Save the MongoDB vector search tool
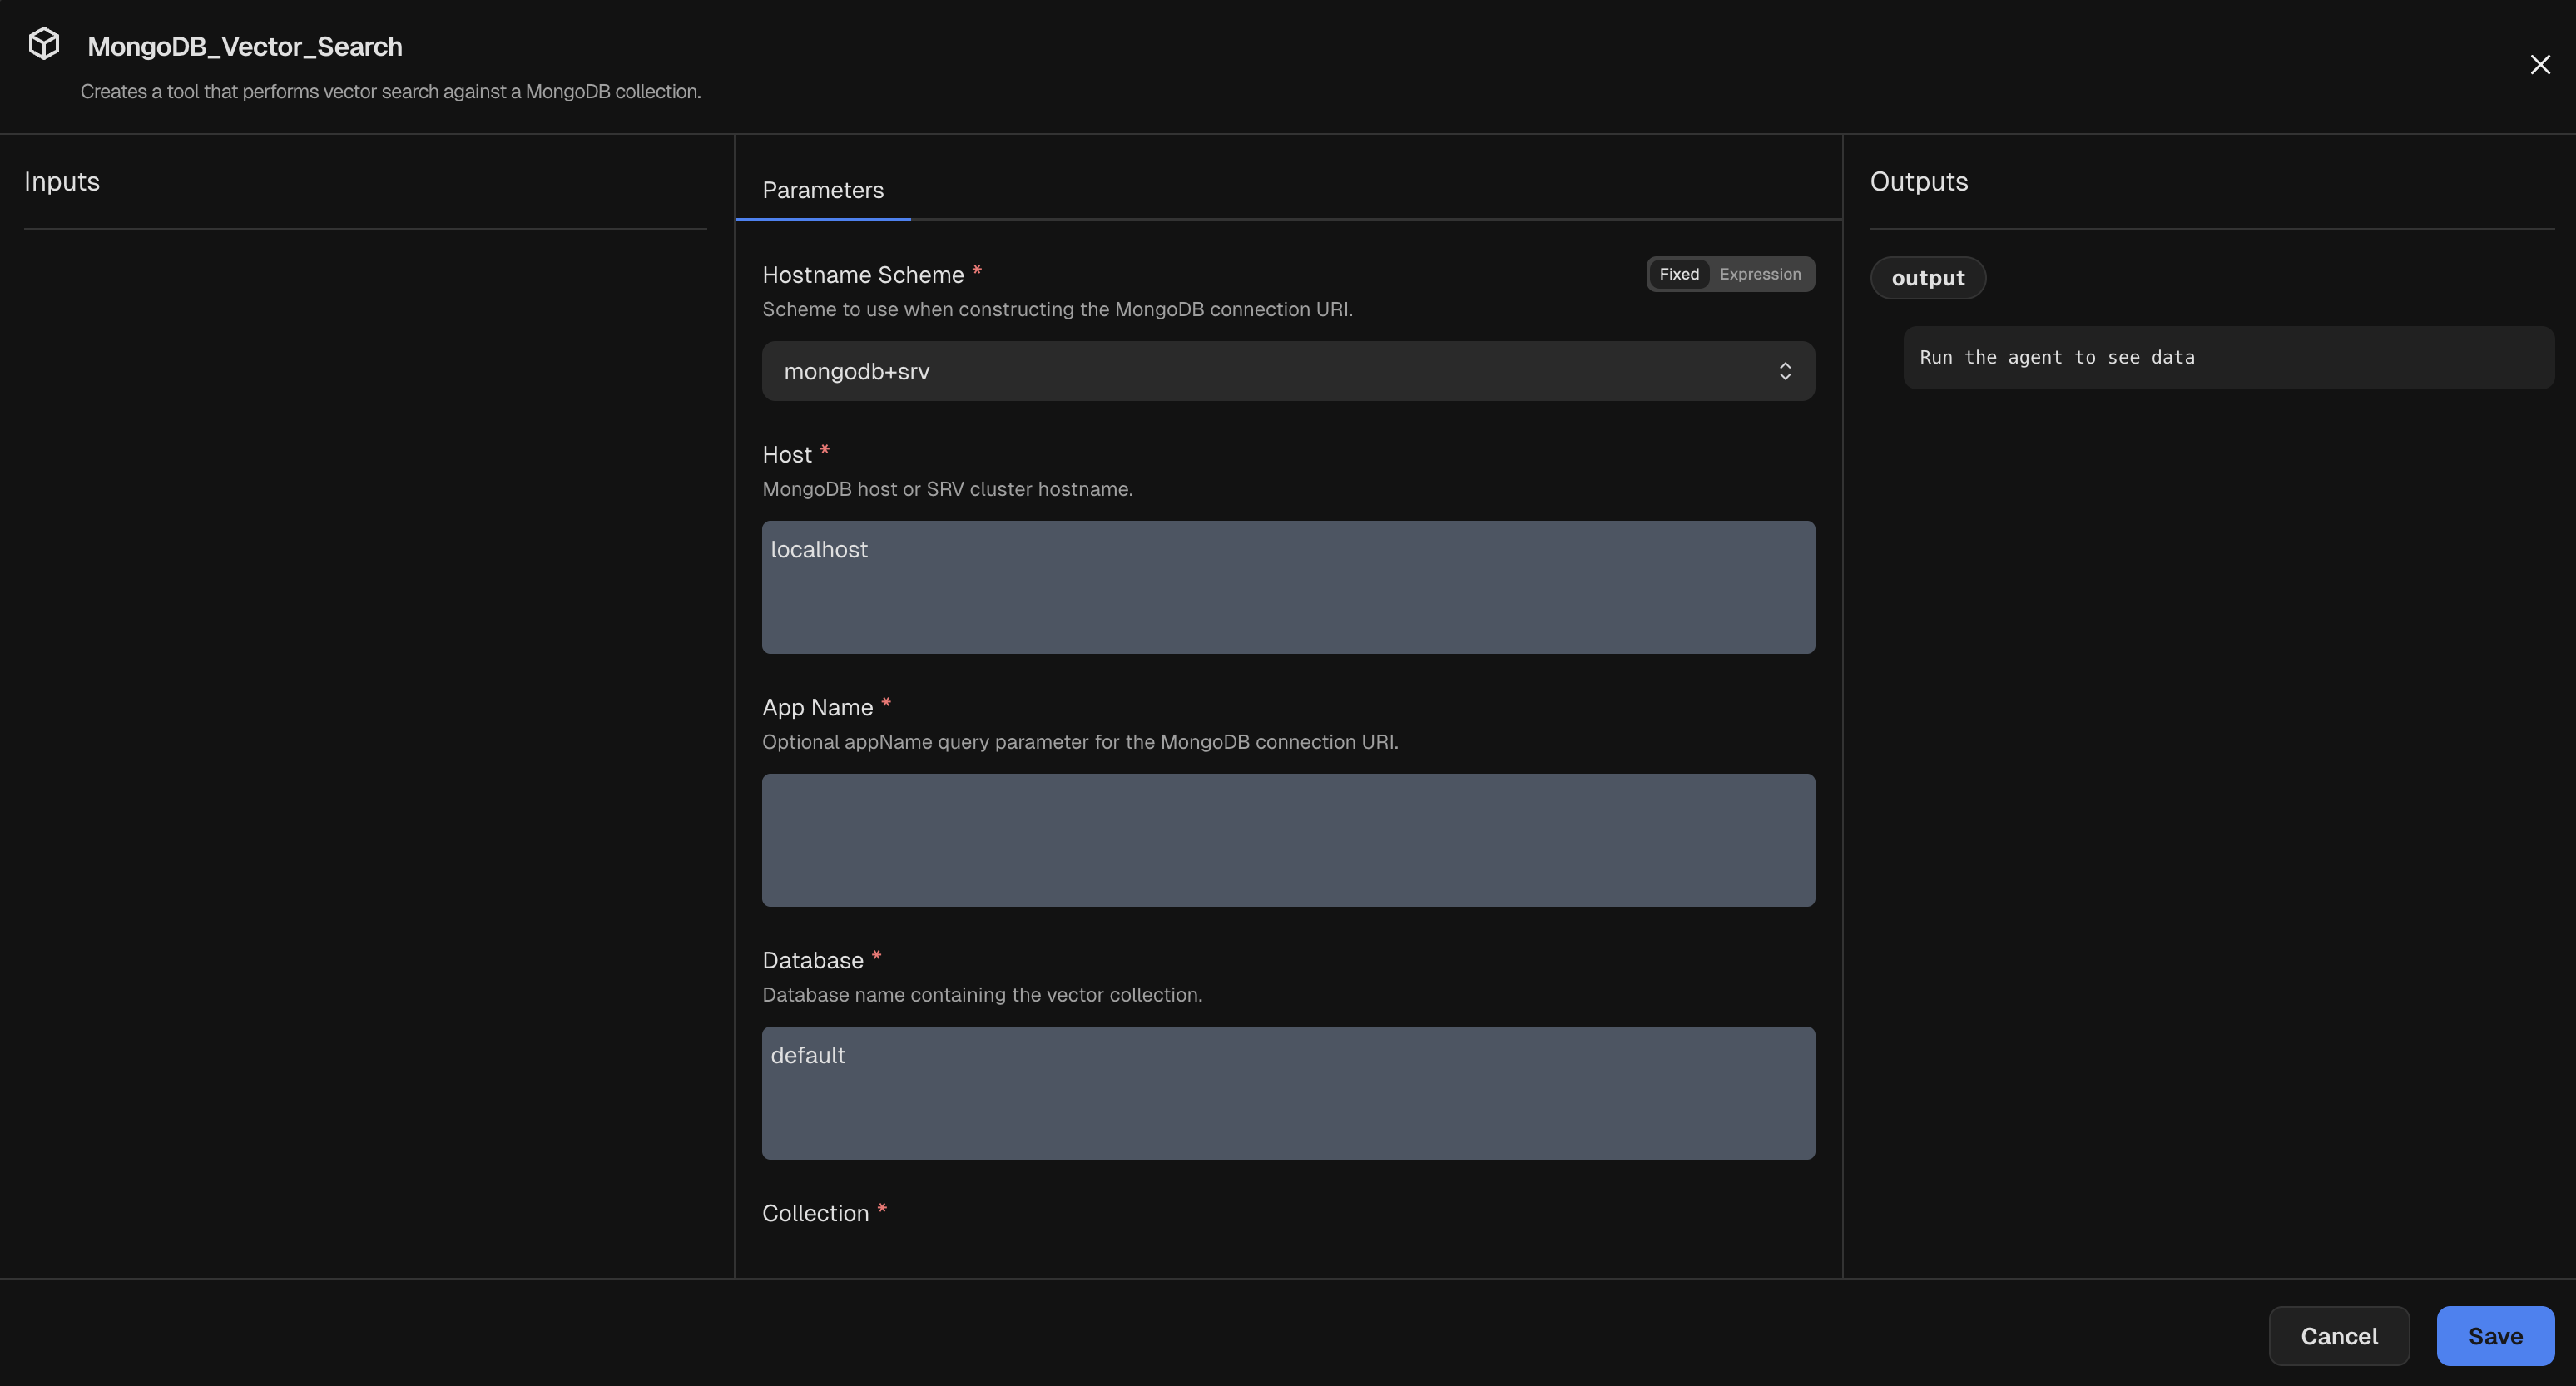 (2495, 1336)
